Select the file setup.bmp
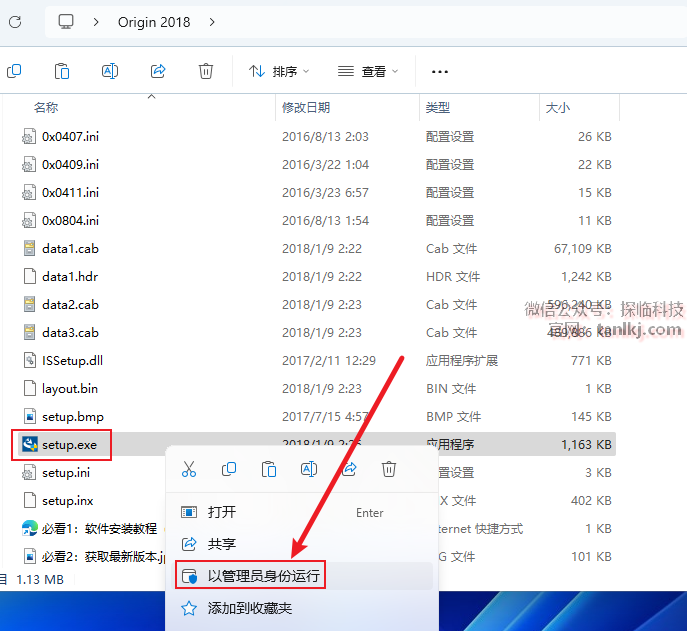Screen dimensions: 687x631 point(73,417)
